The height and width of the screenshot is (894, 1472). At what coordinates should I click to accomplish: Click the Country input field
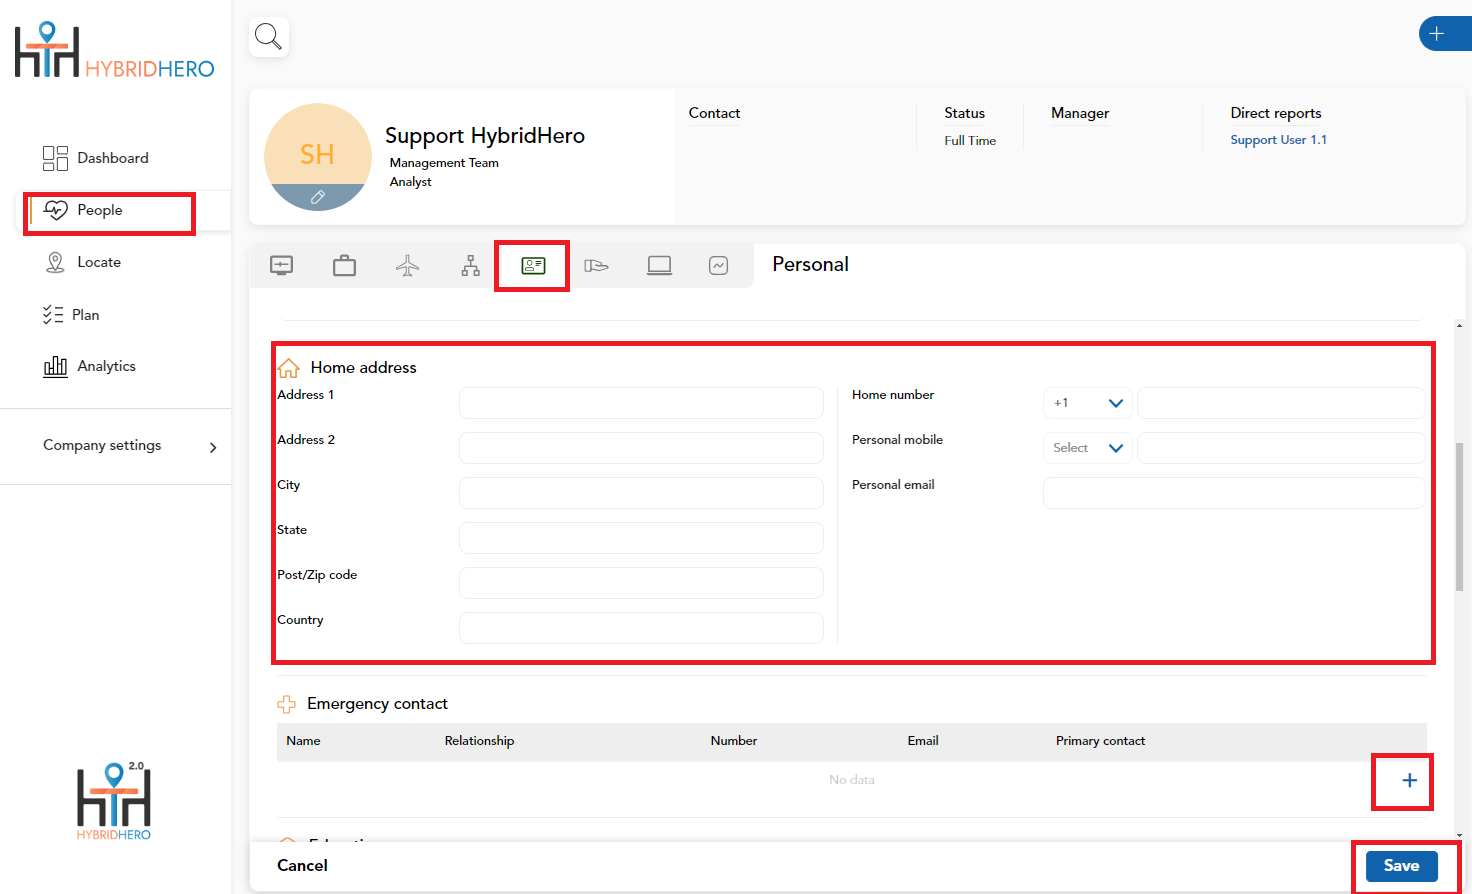[x=641, y=628]
